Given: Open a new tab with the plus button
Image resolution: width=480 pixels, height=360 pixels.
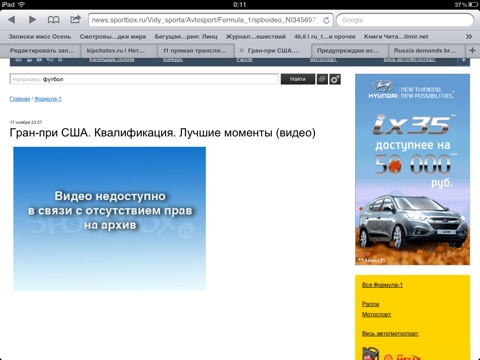Looking at the screenshot, I should click(472, 50).
